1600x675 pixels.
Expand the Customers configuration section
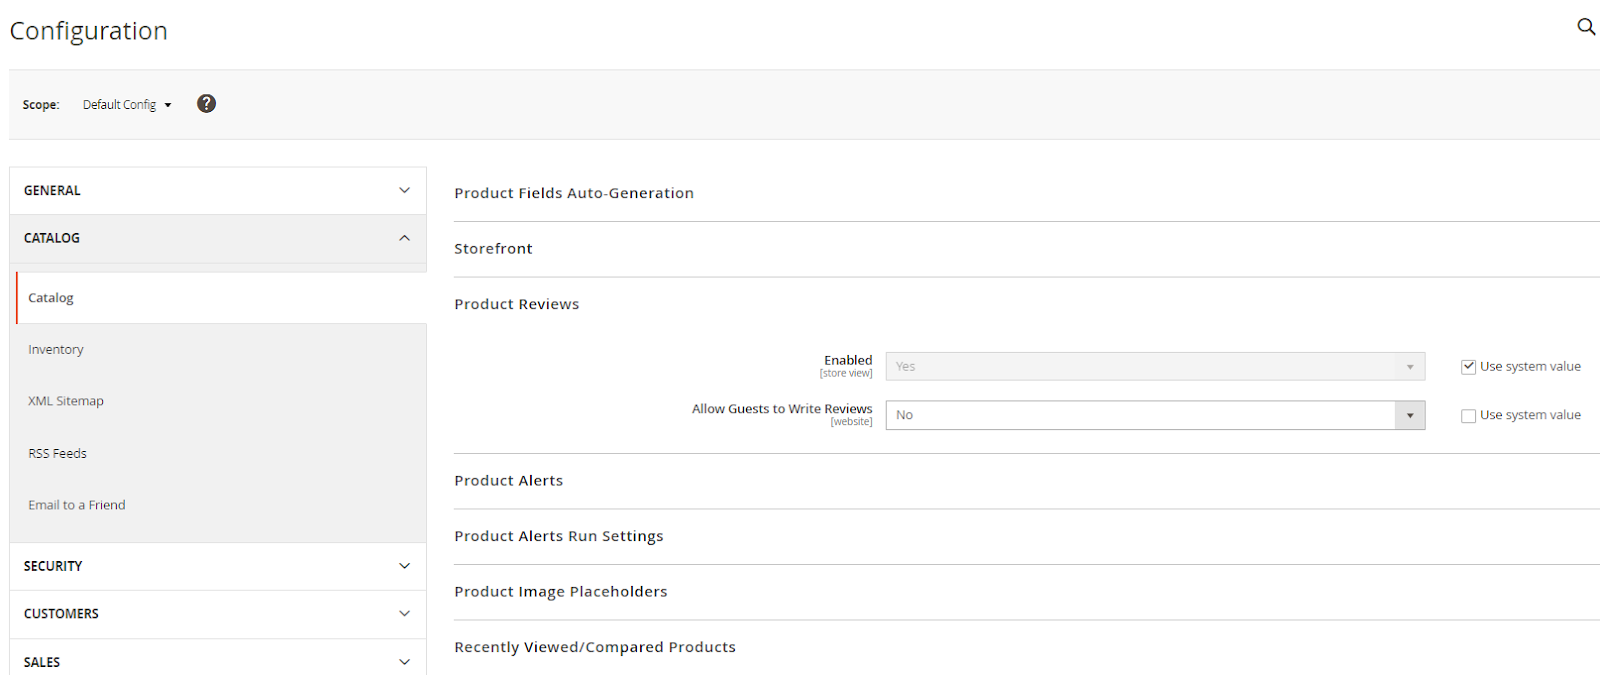(x=217, y=614)
